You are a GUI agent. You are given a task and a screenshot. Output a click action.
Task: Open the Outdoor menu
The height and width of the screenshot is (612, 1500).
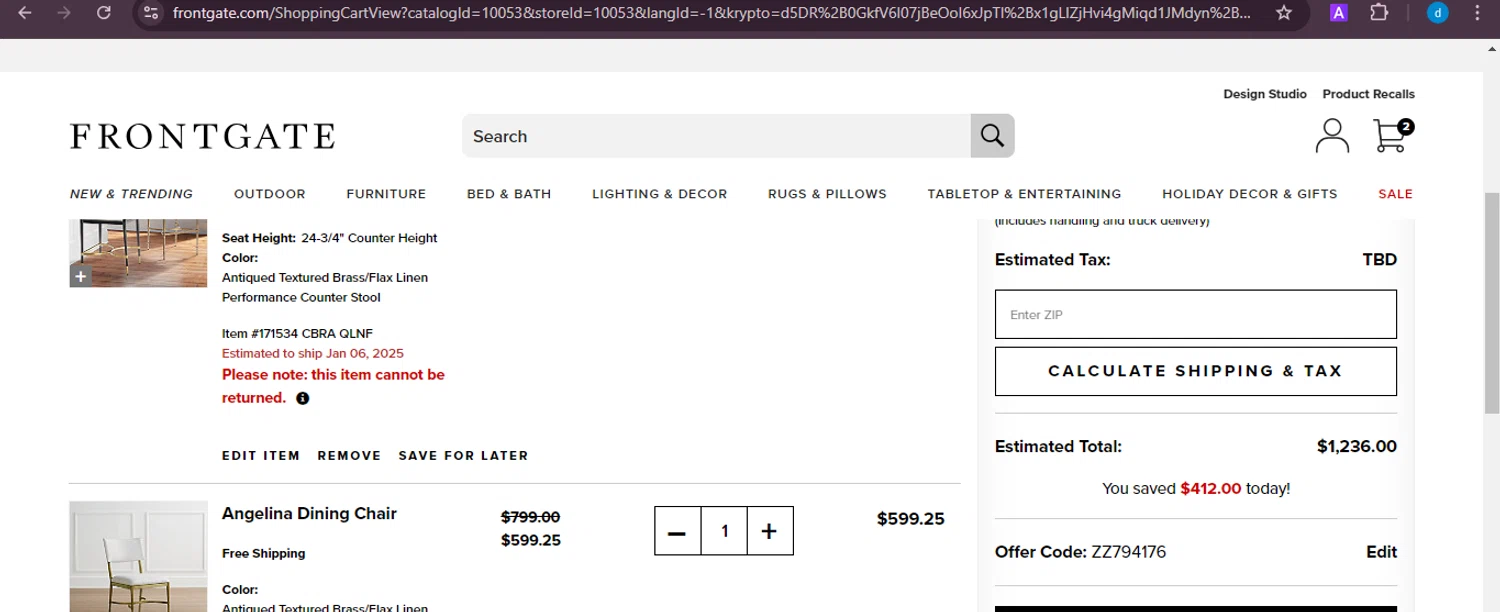pyautogui.click(x=270, y=194)
